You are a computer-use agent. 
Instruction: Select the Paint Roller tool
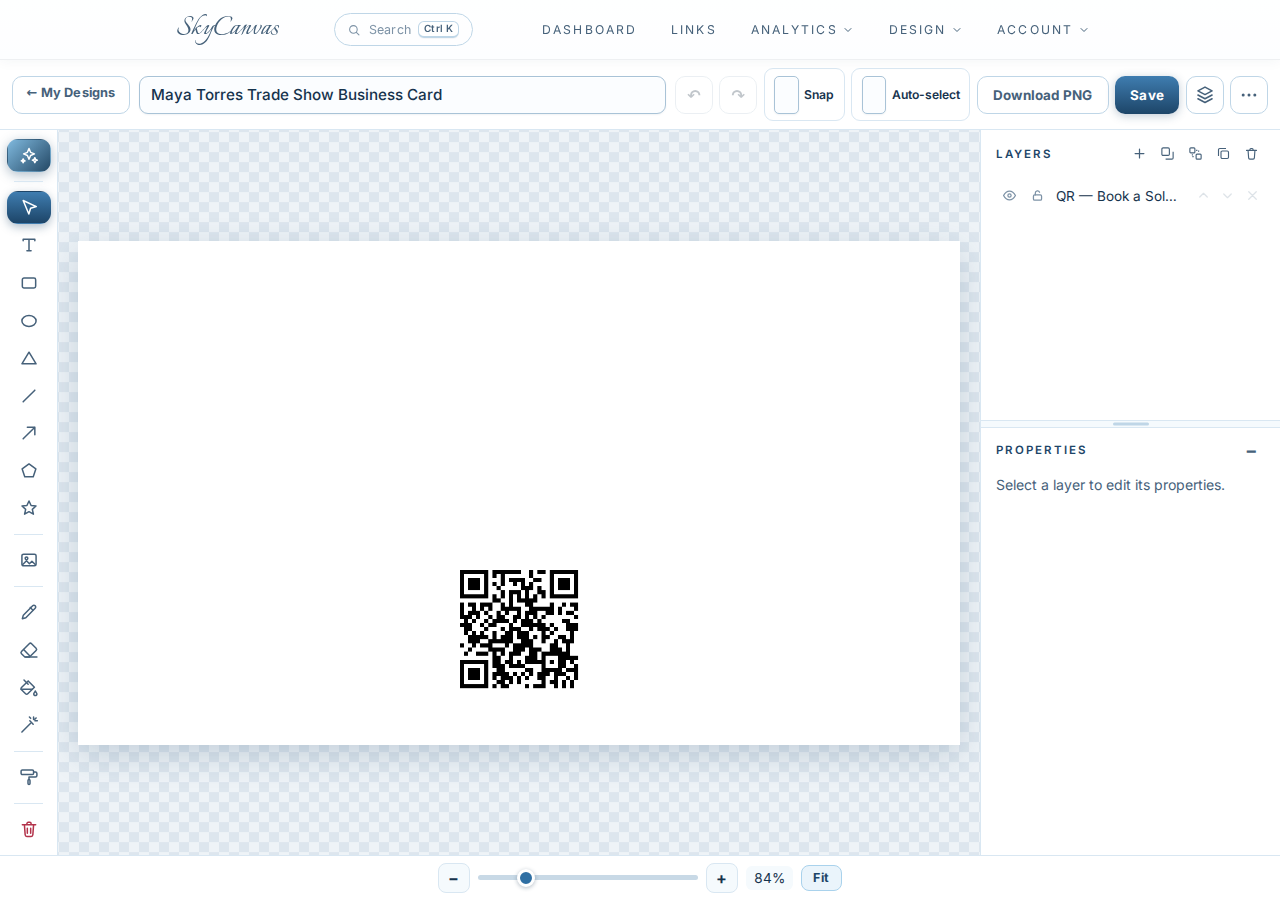[29, 777]
